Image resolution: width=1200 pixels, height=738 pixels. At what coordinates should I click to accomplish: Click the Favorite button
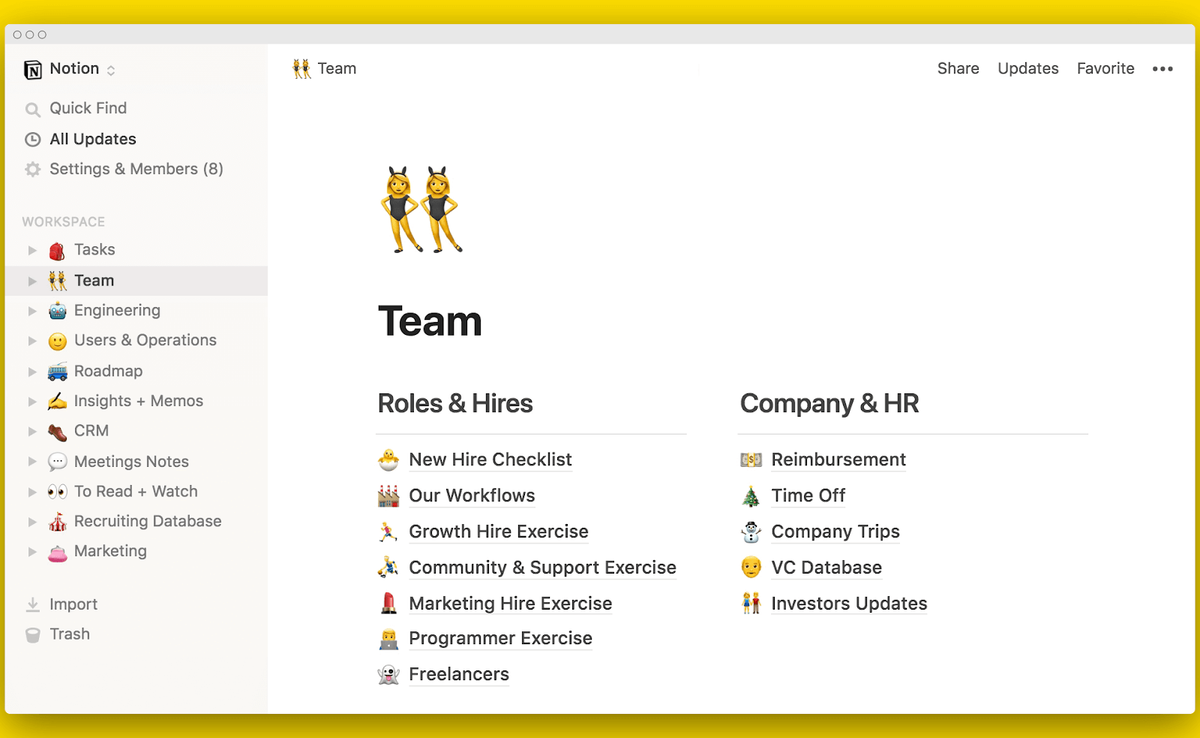click(x=1105, y=69)
